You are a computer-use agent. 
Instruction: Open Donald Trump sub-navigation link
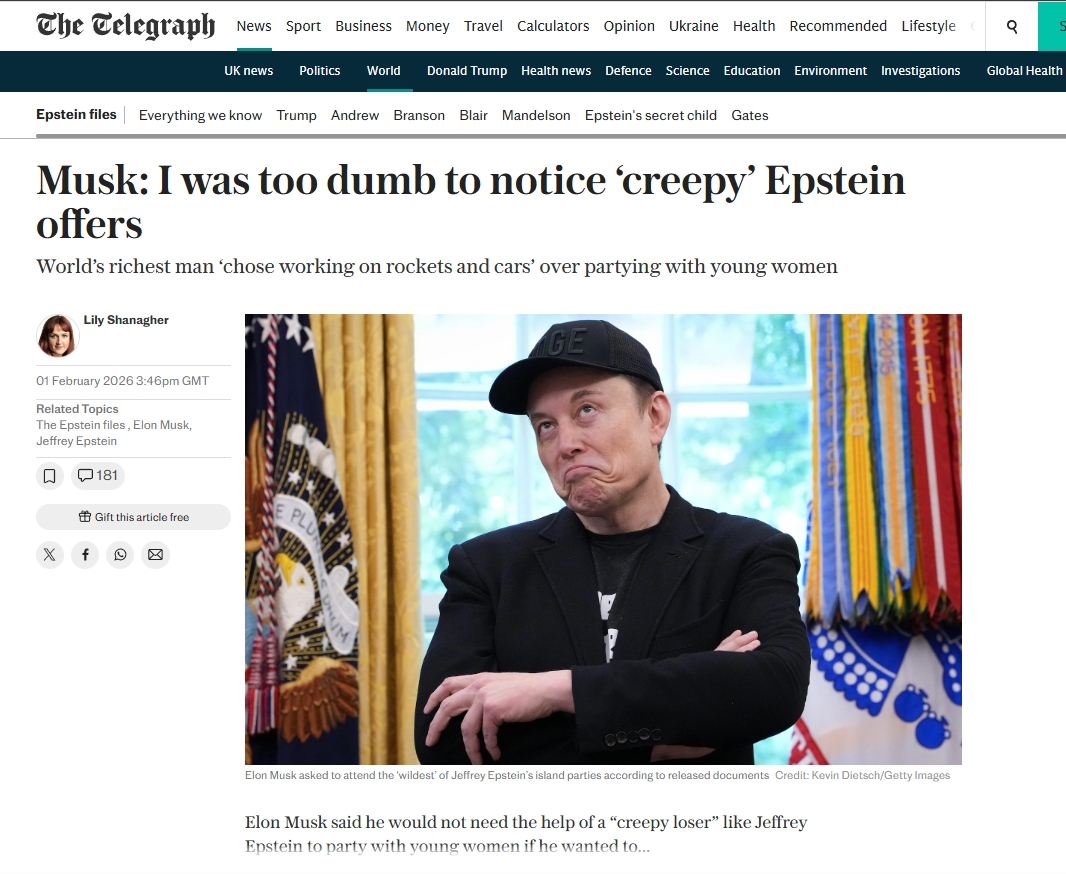467,71
